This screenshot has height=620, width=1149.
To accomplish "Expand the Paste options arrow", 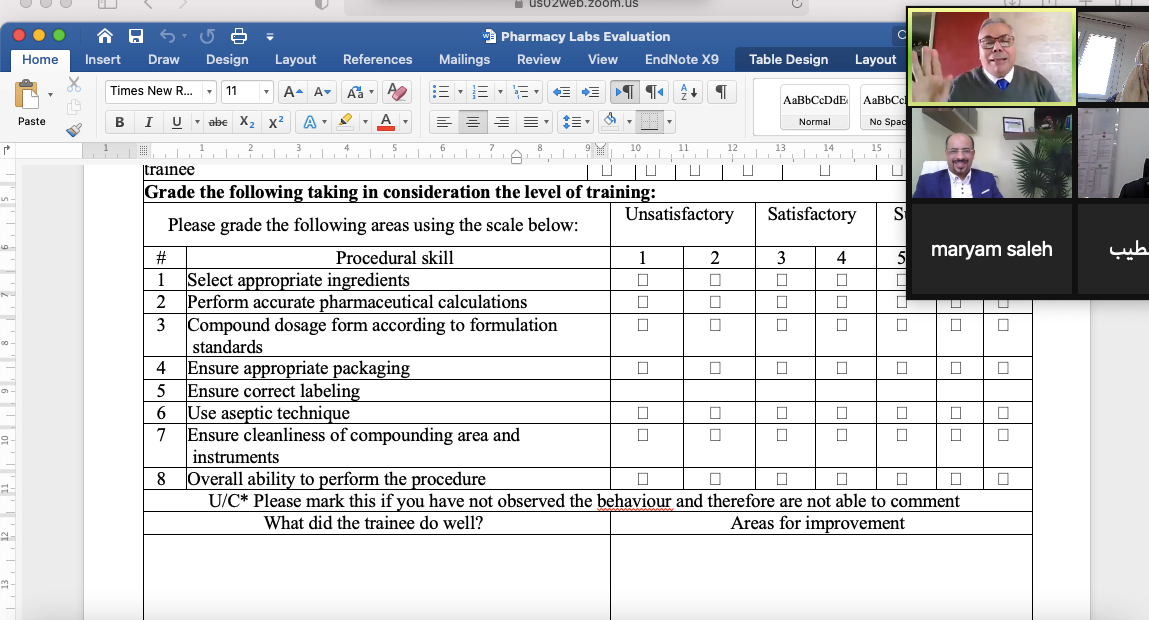I will (51, 95).
